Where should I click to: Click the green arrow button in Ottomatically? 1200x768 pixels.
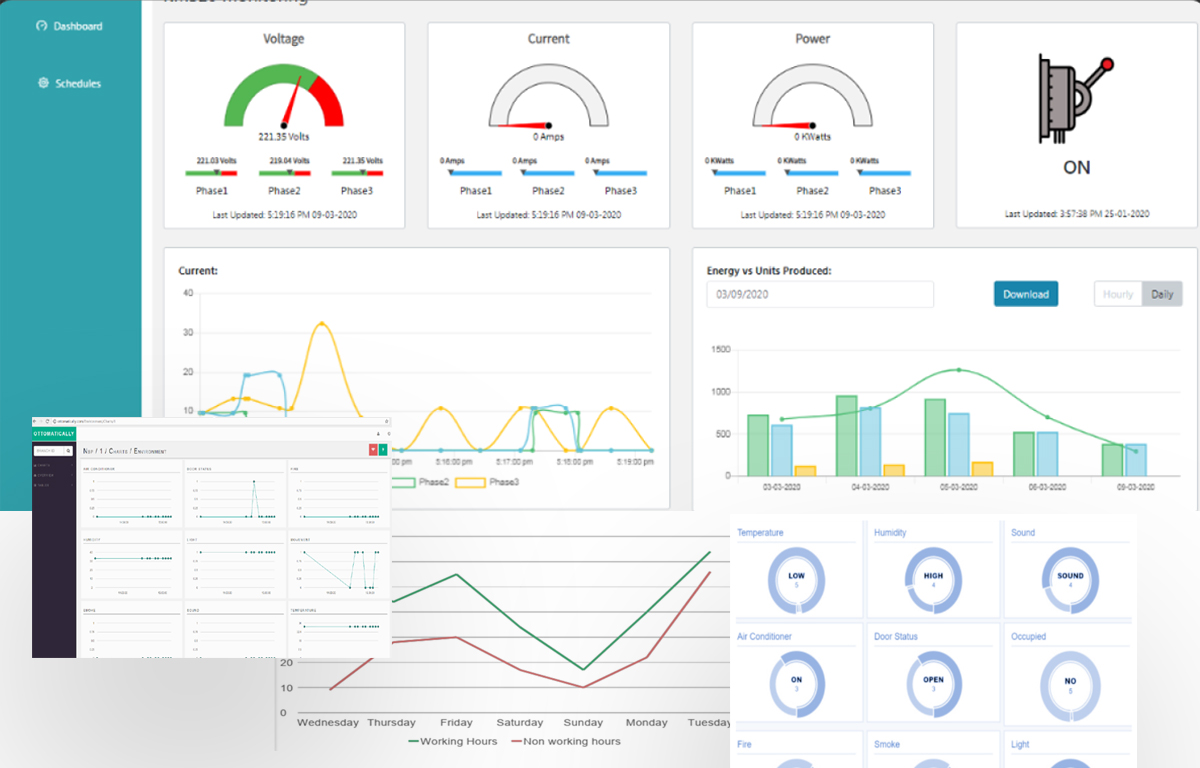(x=383, y=450)
